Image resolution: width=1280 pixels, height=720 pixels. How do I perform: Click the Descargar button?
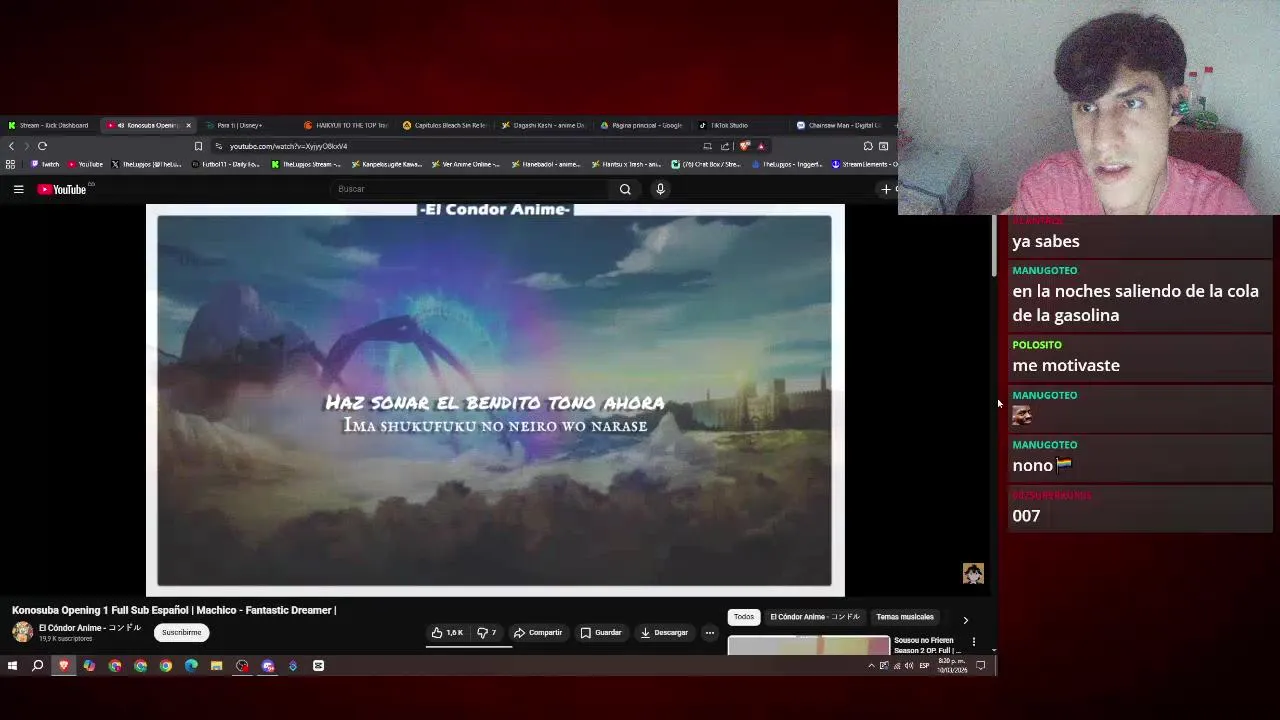[x=664, y=633]
